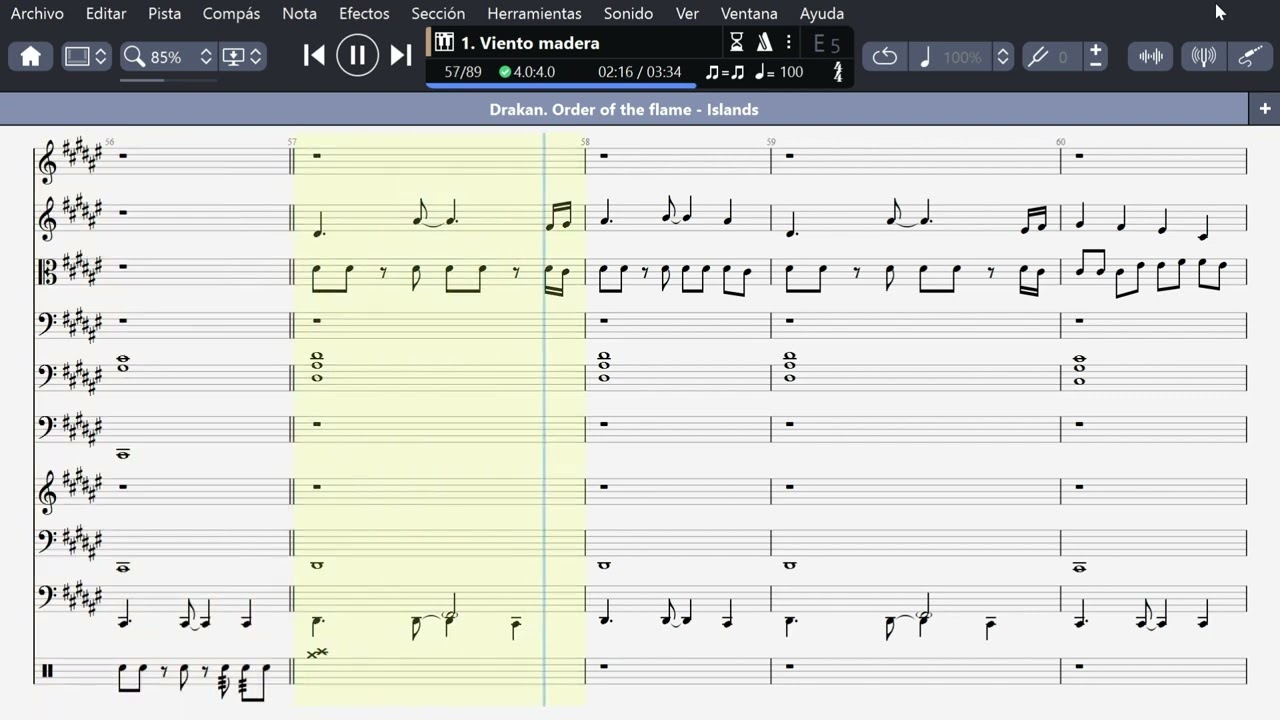
Task: Click the time display 02:16 / 03:34
Action: (640, 72)
